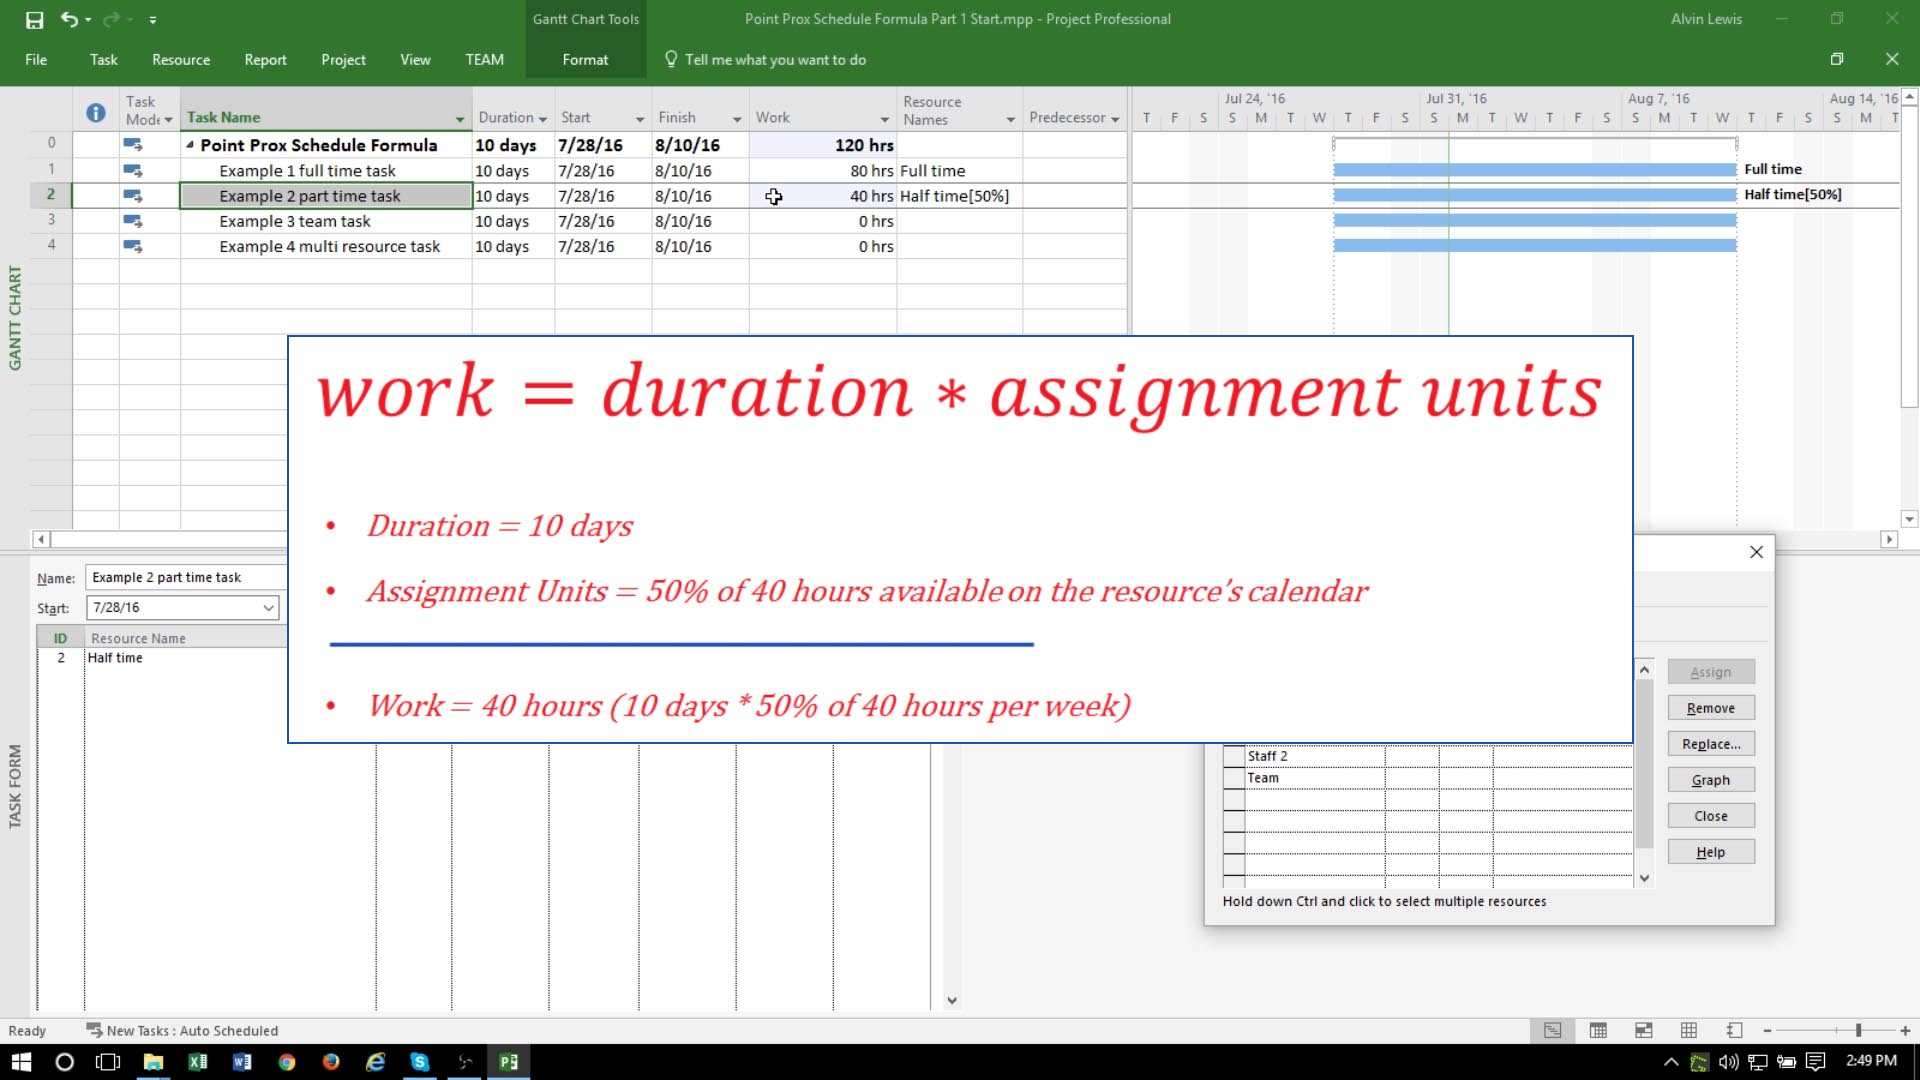This screenshot has height=1080, width=1920.
Task: Open the Start date dropdown in task form
Action: 268,608
